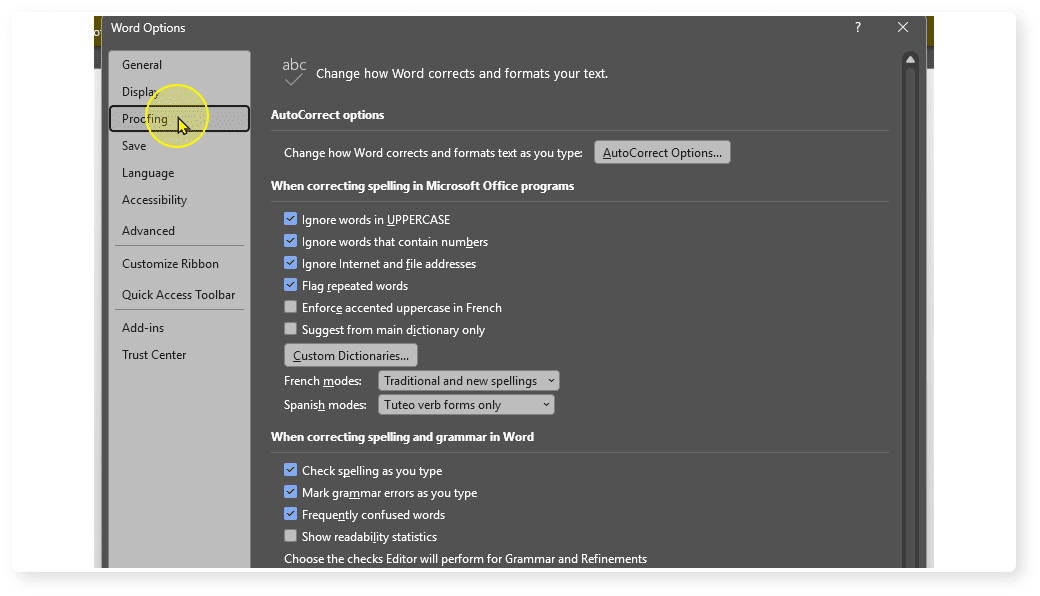The height and width of the screenshot is (596, 1040).
Task: Select the Proofing category
Action: tap(179, 119)
